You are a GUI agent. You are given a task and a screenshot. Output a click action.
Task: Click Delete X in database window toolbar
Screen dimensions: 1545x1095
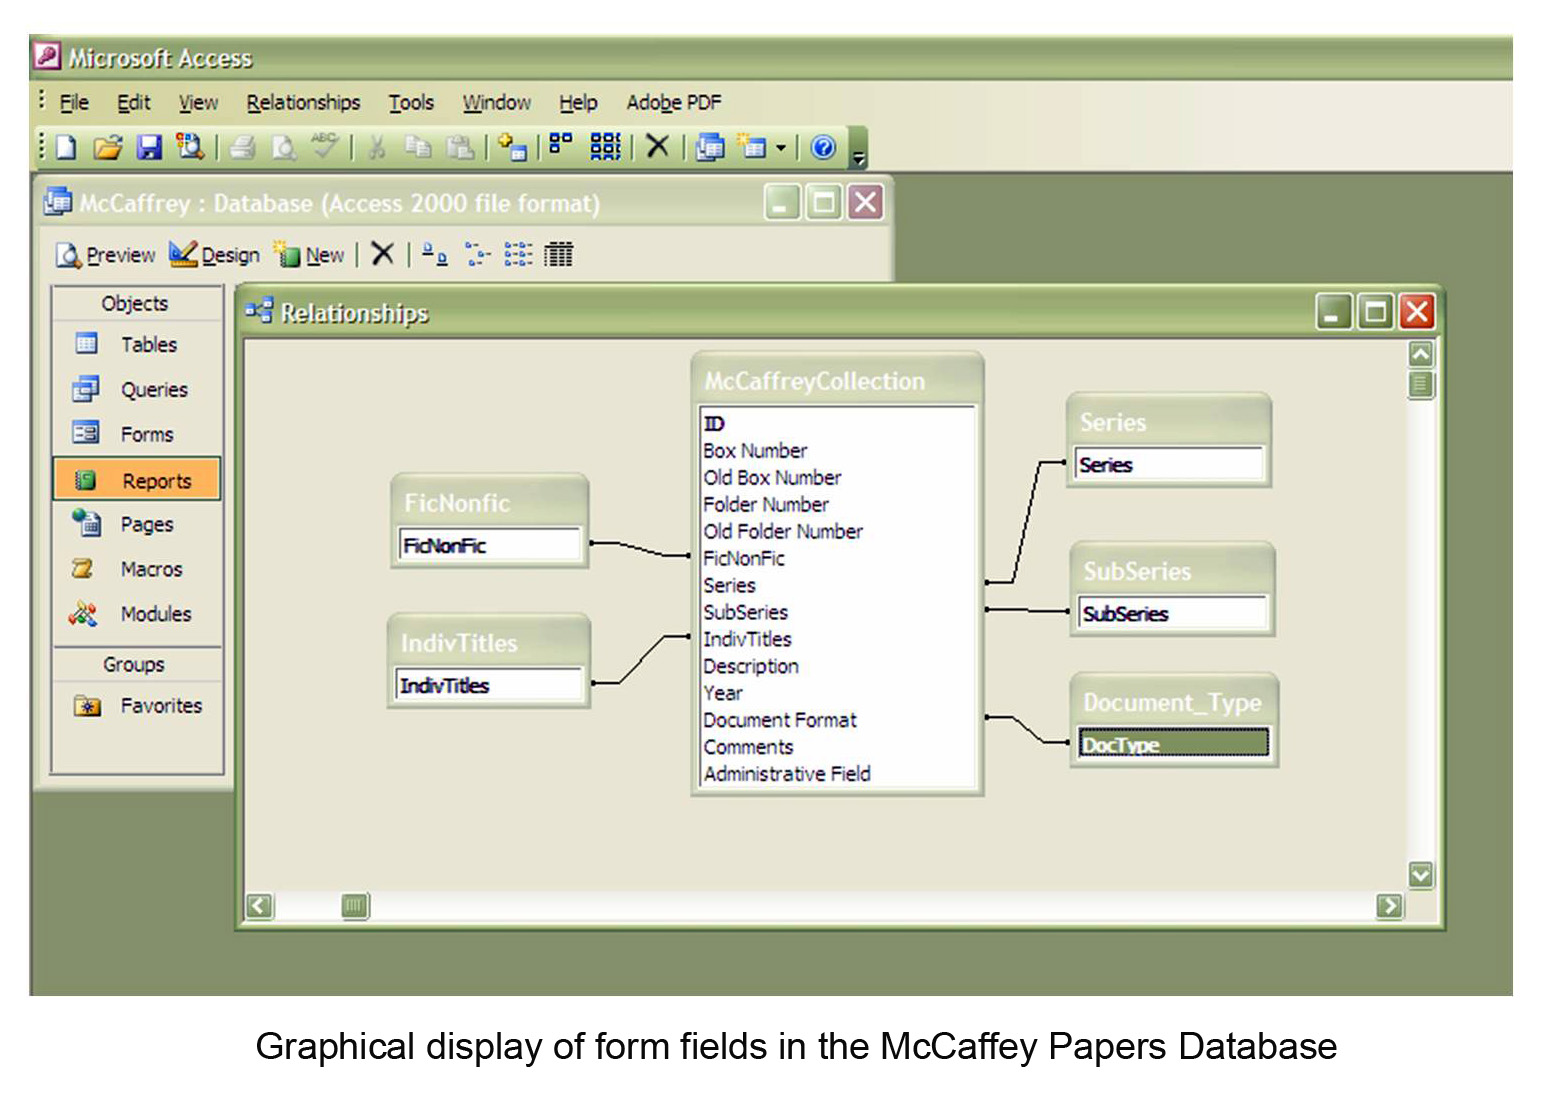(x=382, y=254)
